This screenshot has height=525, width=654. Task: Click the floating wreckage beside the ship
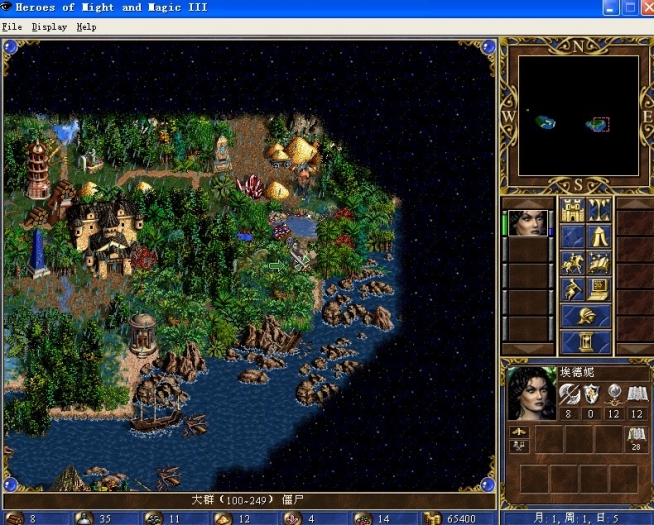click(x=196, y=425)
